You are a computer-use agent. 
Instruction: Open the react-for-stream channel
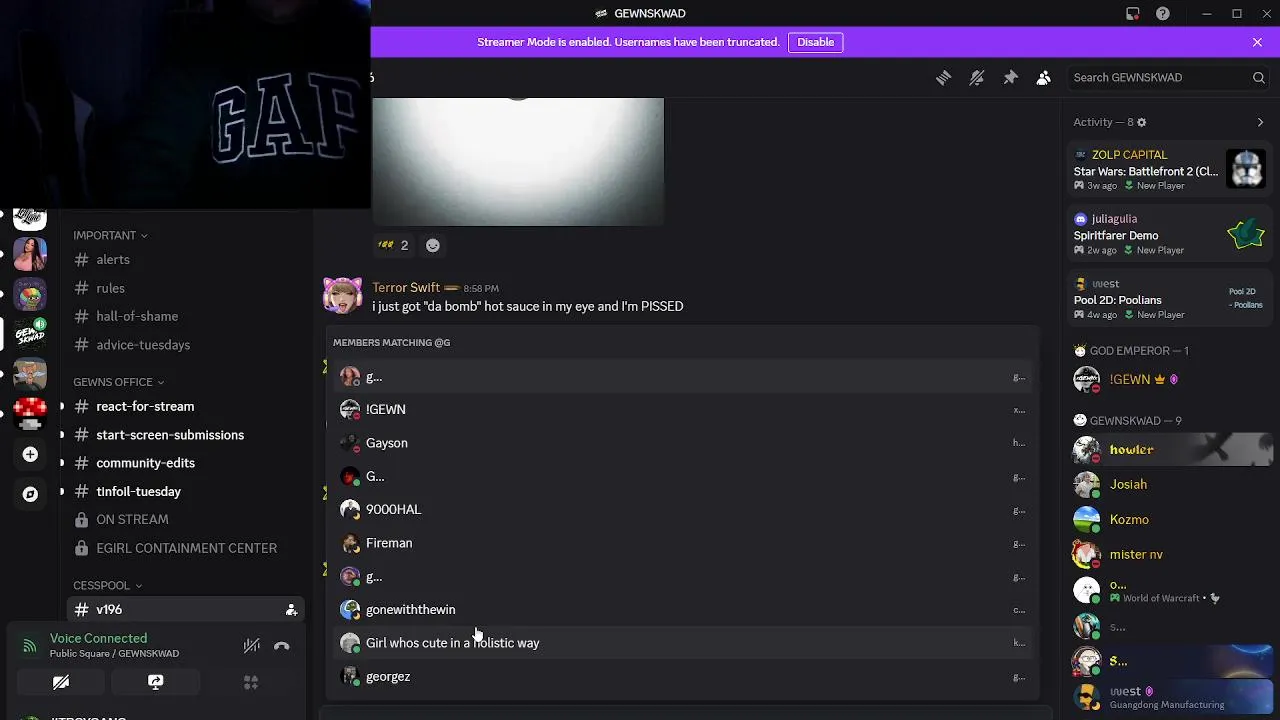click(145, 407)
